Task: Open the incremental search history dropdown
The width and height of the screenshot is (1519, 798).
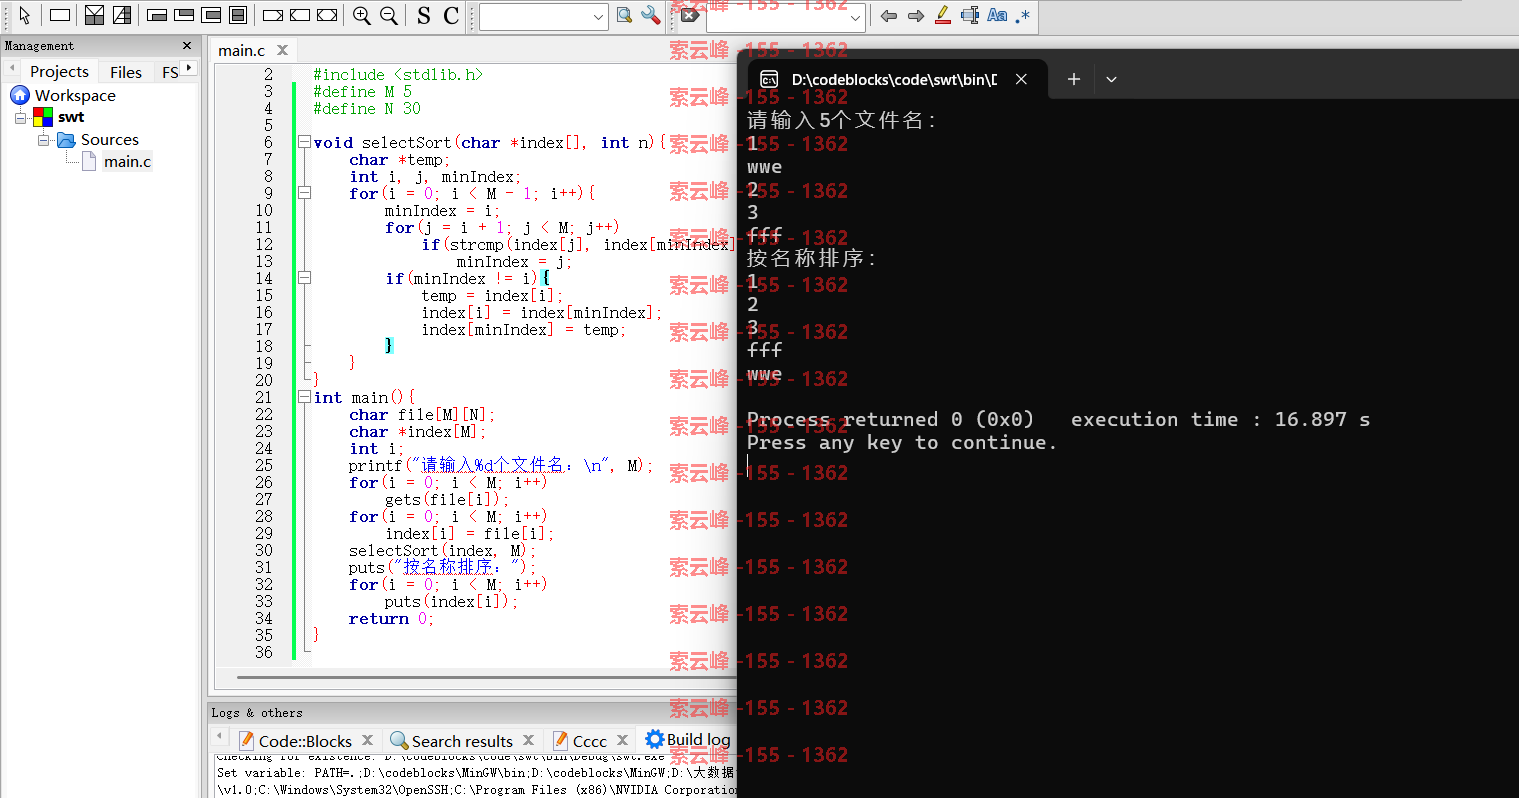Action: pos(855,17)
